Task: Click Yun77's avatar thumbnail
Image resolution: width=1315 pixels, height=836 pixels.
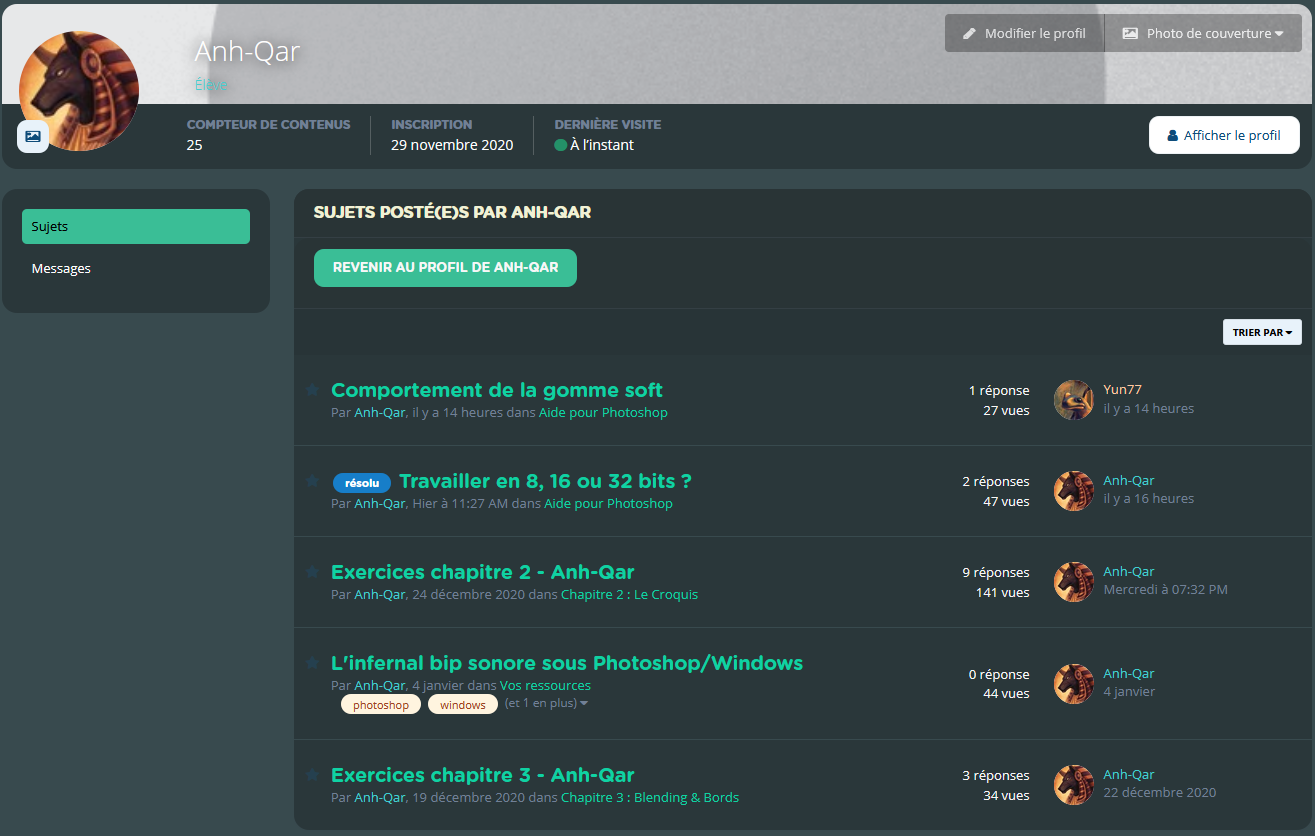Action: coord(1074,400)
